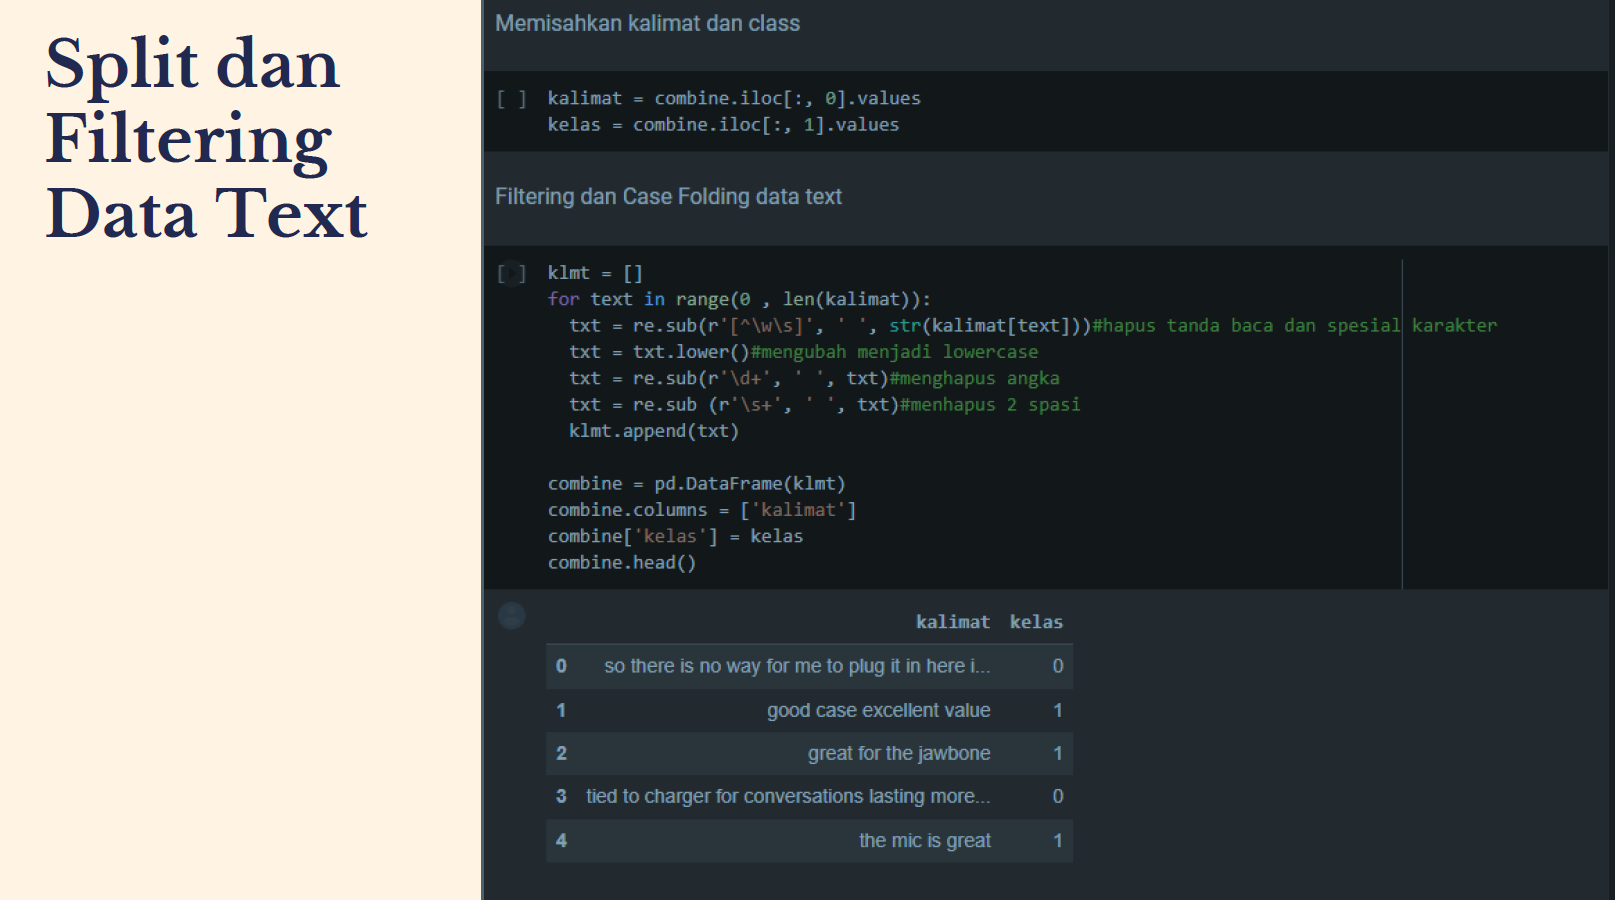The image size is (1615, 900).
Task: Click the 'good case excellent value' cell
Action: 878,710
